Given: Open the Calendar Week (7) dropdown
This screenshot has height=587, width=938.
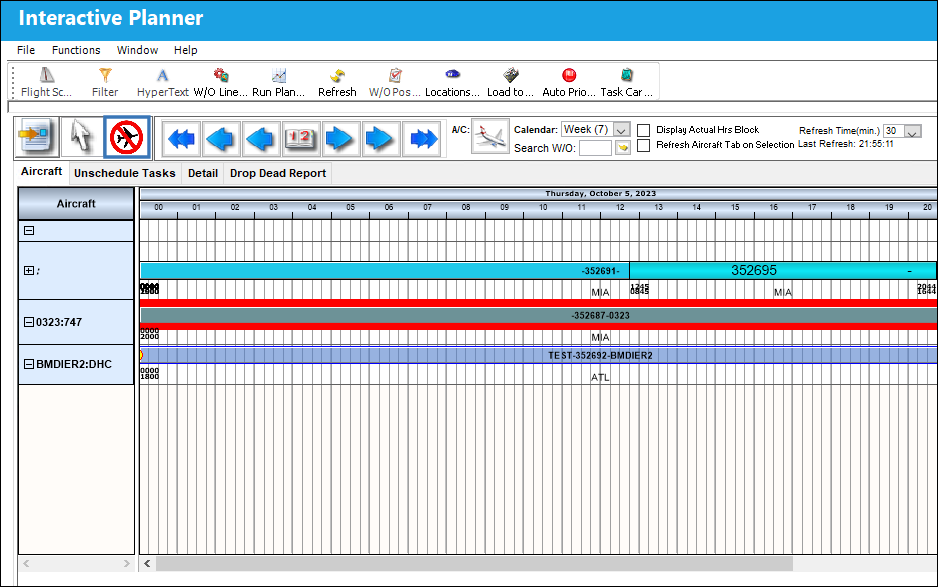Looking at the screenshot, I should 622,130.
